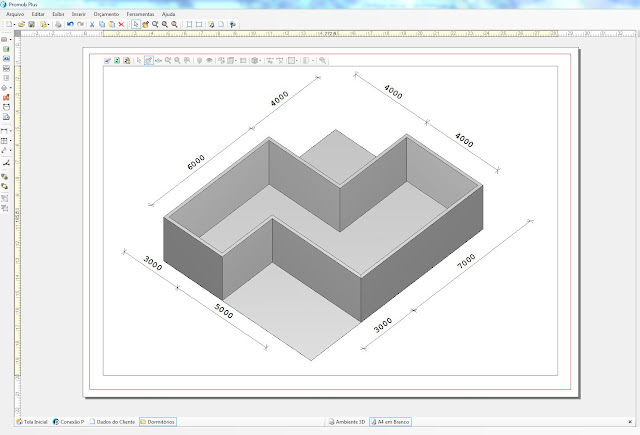Click the page setup icon in main toolbar
Screen dimensions: 640x435
click(x=211, y=24)
